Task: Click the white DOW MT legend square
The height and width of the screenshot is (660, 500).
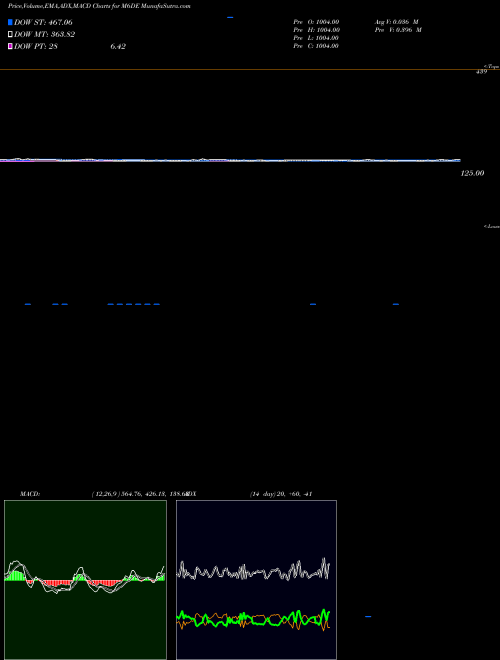Action: tap(10, 35)
